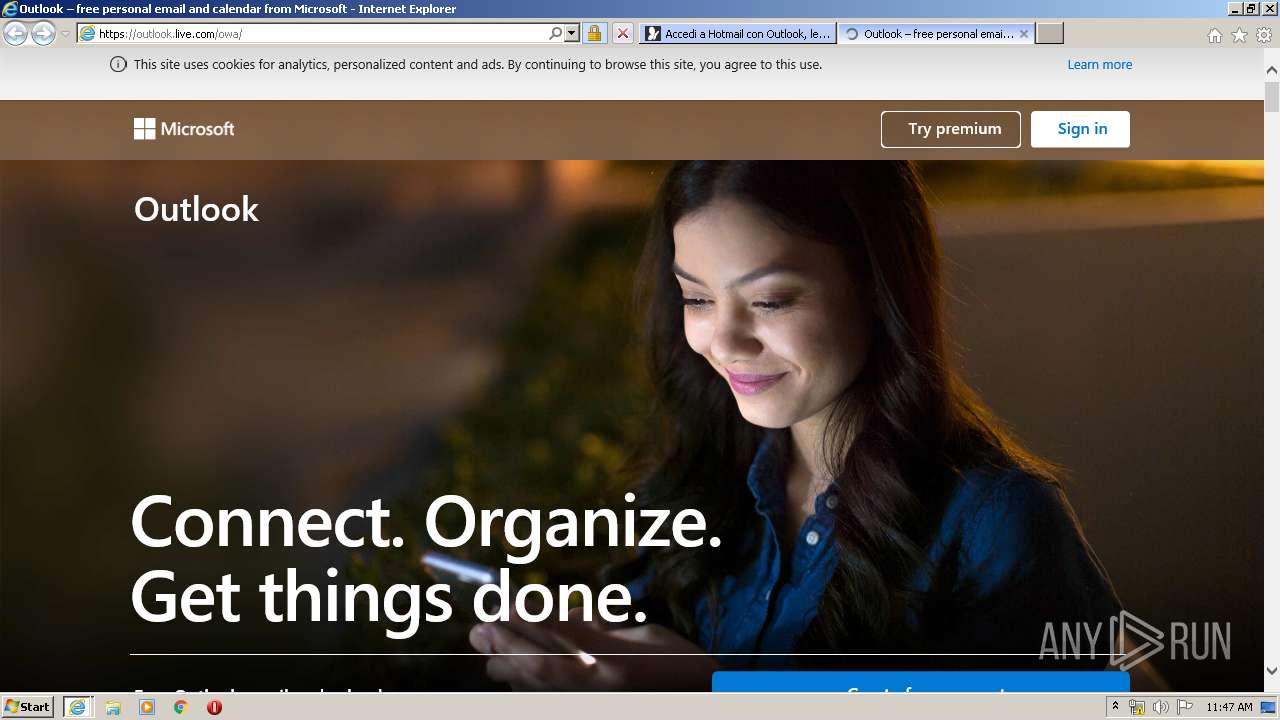Click the Stop loading X button

pyautogui.click(x=622, y=34)
